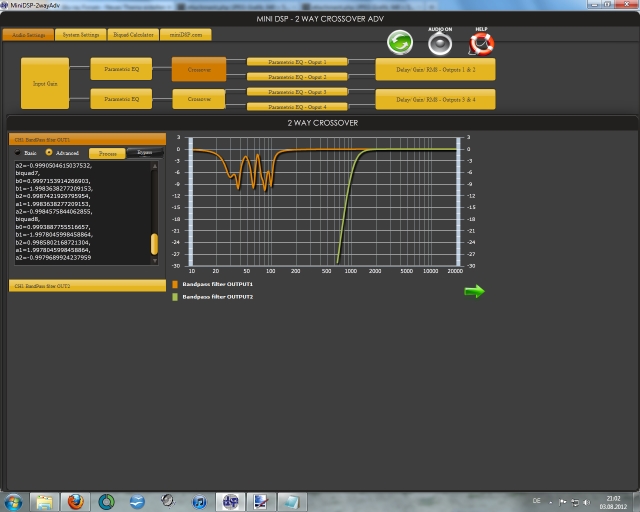This screenshot has width=640, height=512.
Task: Open the miniDSP.com tab
Action: coord(186,35)
